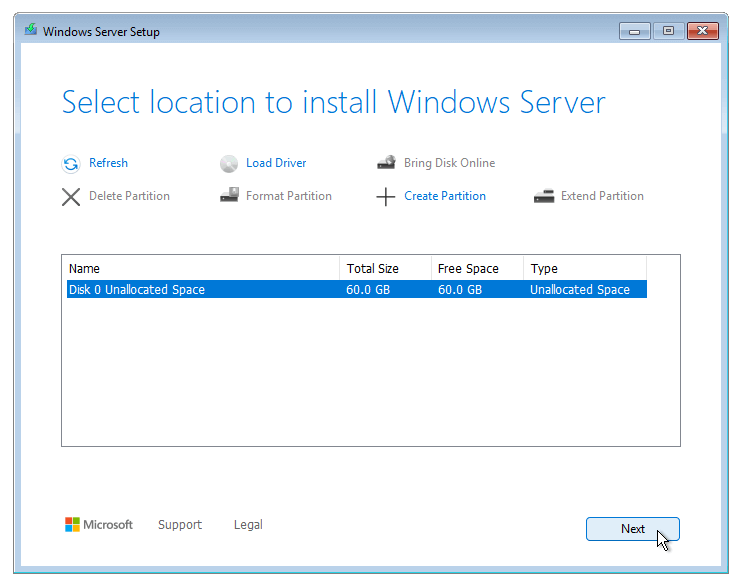Click the Next button
738x582 pixels.
click(633, 529)
